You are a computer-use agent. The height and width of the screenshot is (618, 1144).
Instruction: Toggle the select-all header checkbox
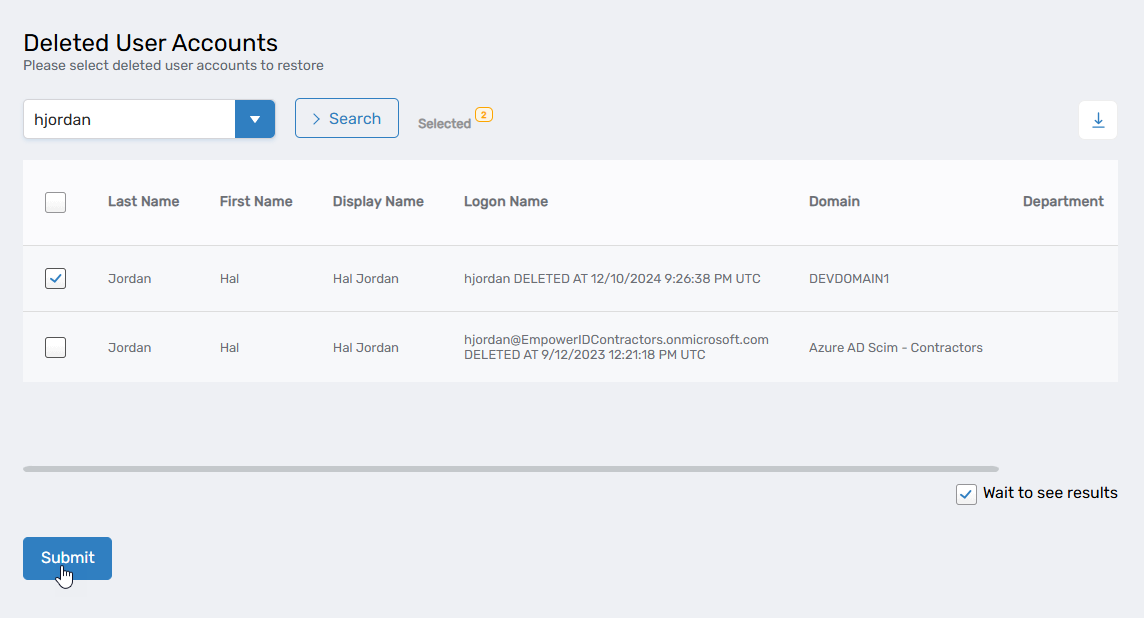coord(56,202)
